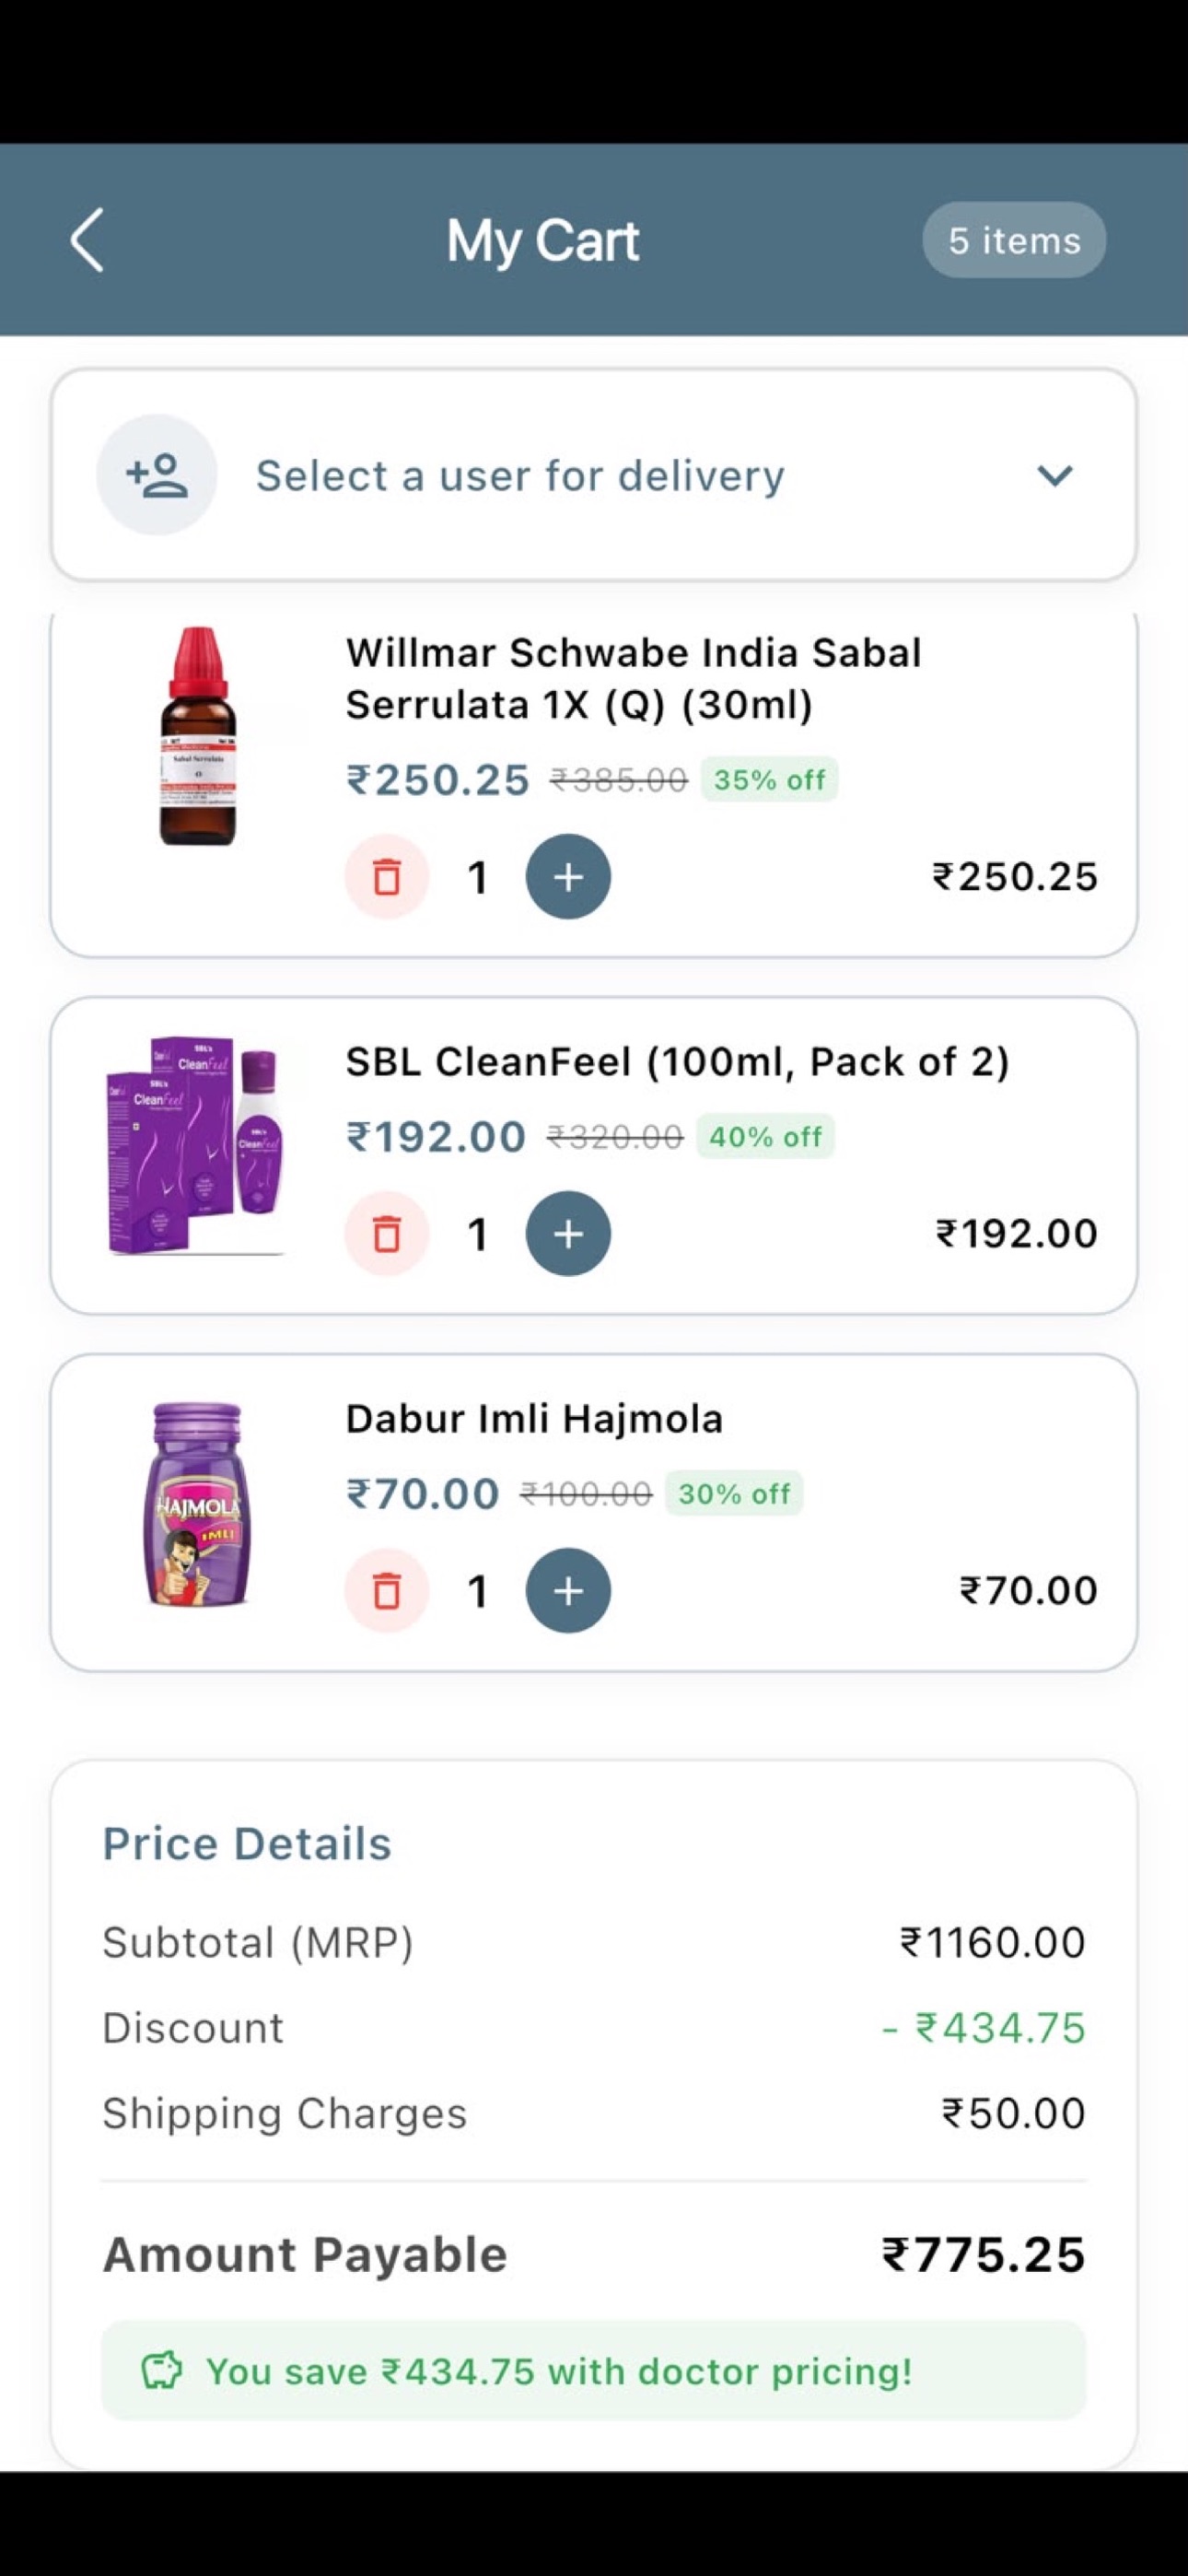Tap SBL CleanFeel (100ml, Pack of 2) title
This screenshot has height=2576, width=1188.
677,1062
